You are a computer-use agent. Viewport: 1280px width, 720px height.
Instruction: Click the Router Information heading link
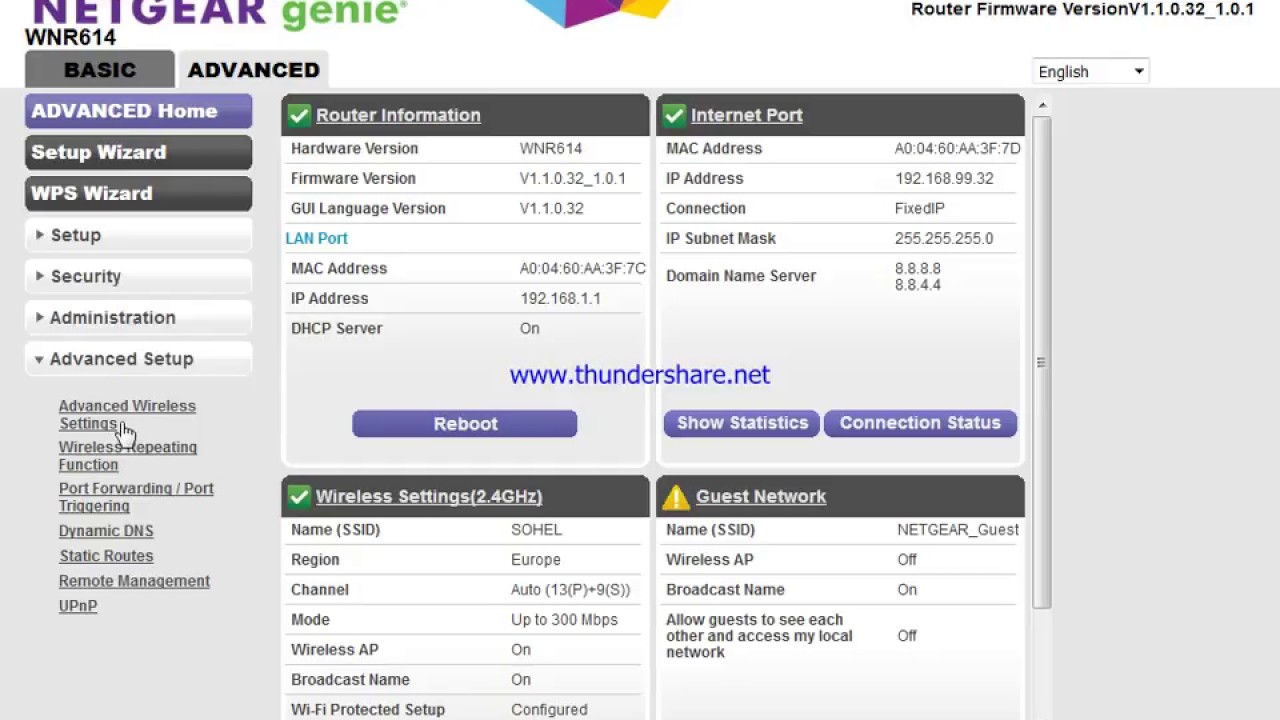pos(398,115)
